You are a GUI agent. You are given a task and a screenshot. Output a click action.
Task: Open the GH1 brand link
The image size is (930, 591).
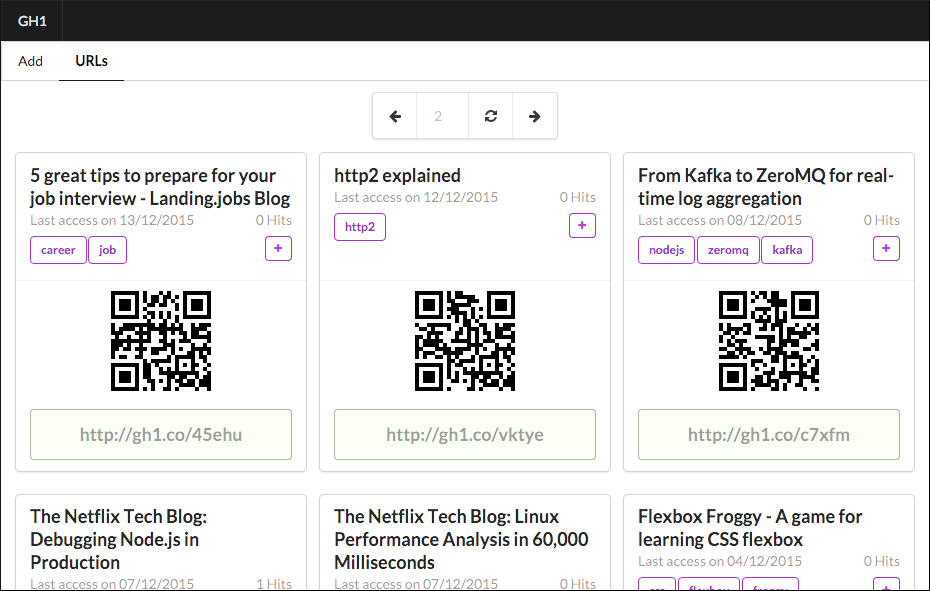click(x=32, y=21)
